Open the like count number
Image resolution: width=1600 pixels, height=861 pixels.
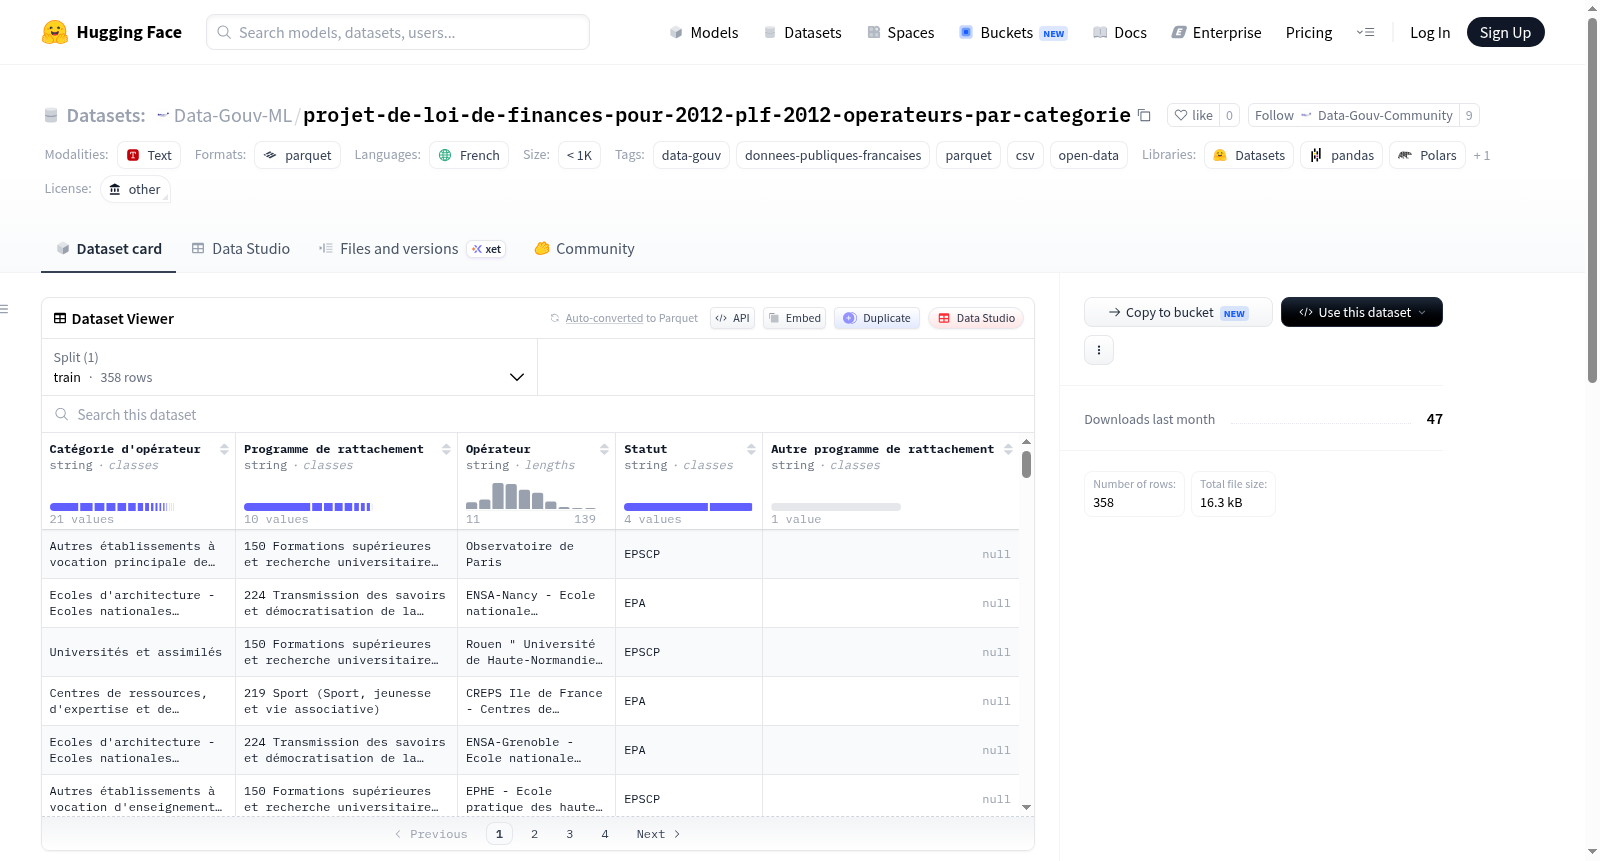point(1229,116)
